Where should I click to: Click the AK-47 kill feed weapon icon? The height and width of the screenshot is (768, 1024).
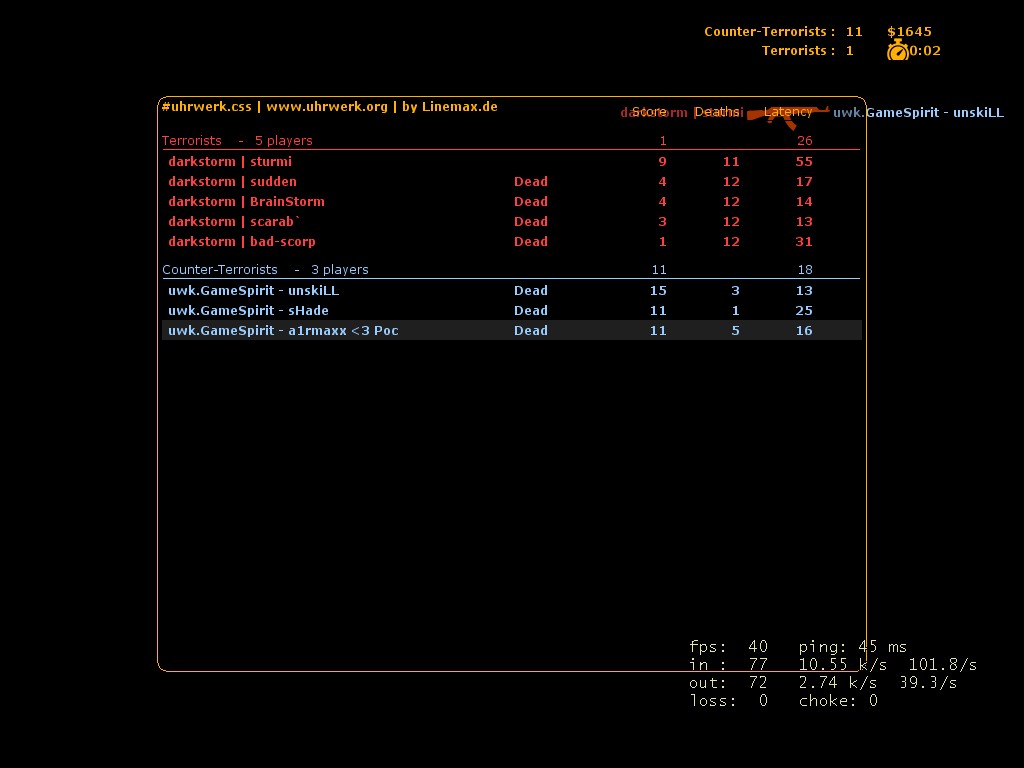[795, 115]
